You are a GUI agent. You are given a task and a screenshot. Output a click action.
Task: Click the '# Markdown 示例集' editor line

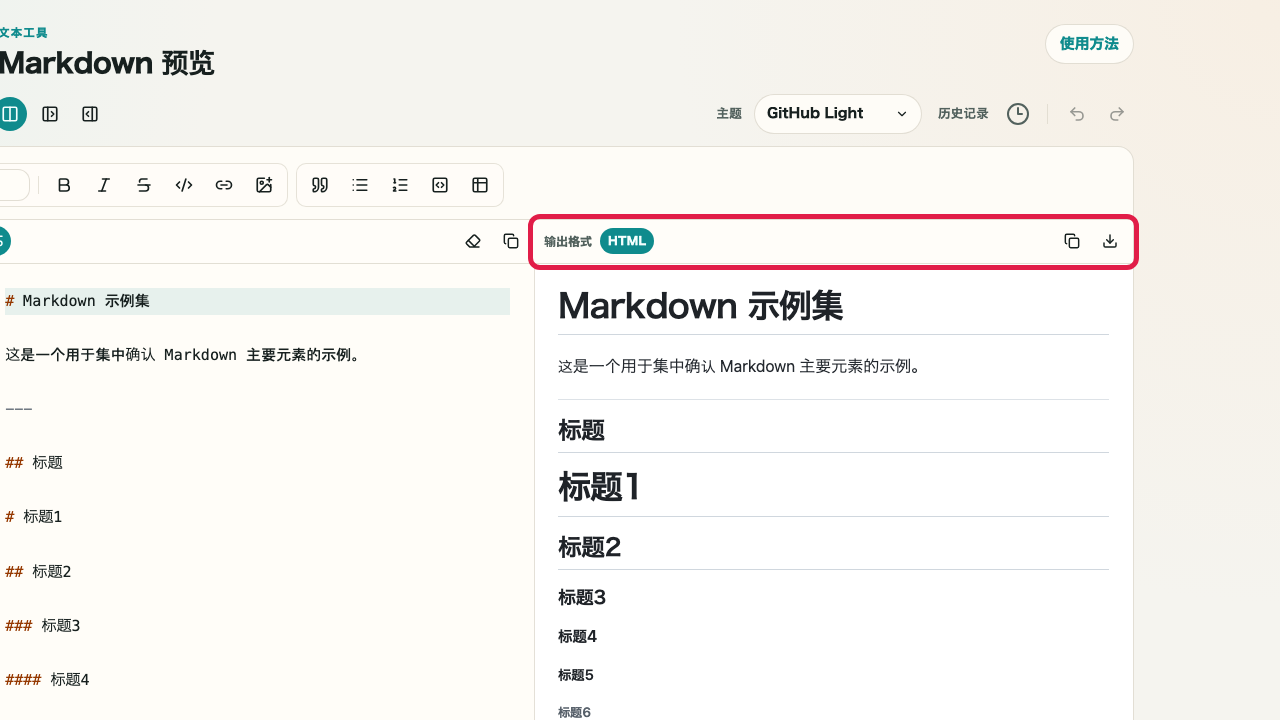point(257,301)
